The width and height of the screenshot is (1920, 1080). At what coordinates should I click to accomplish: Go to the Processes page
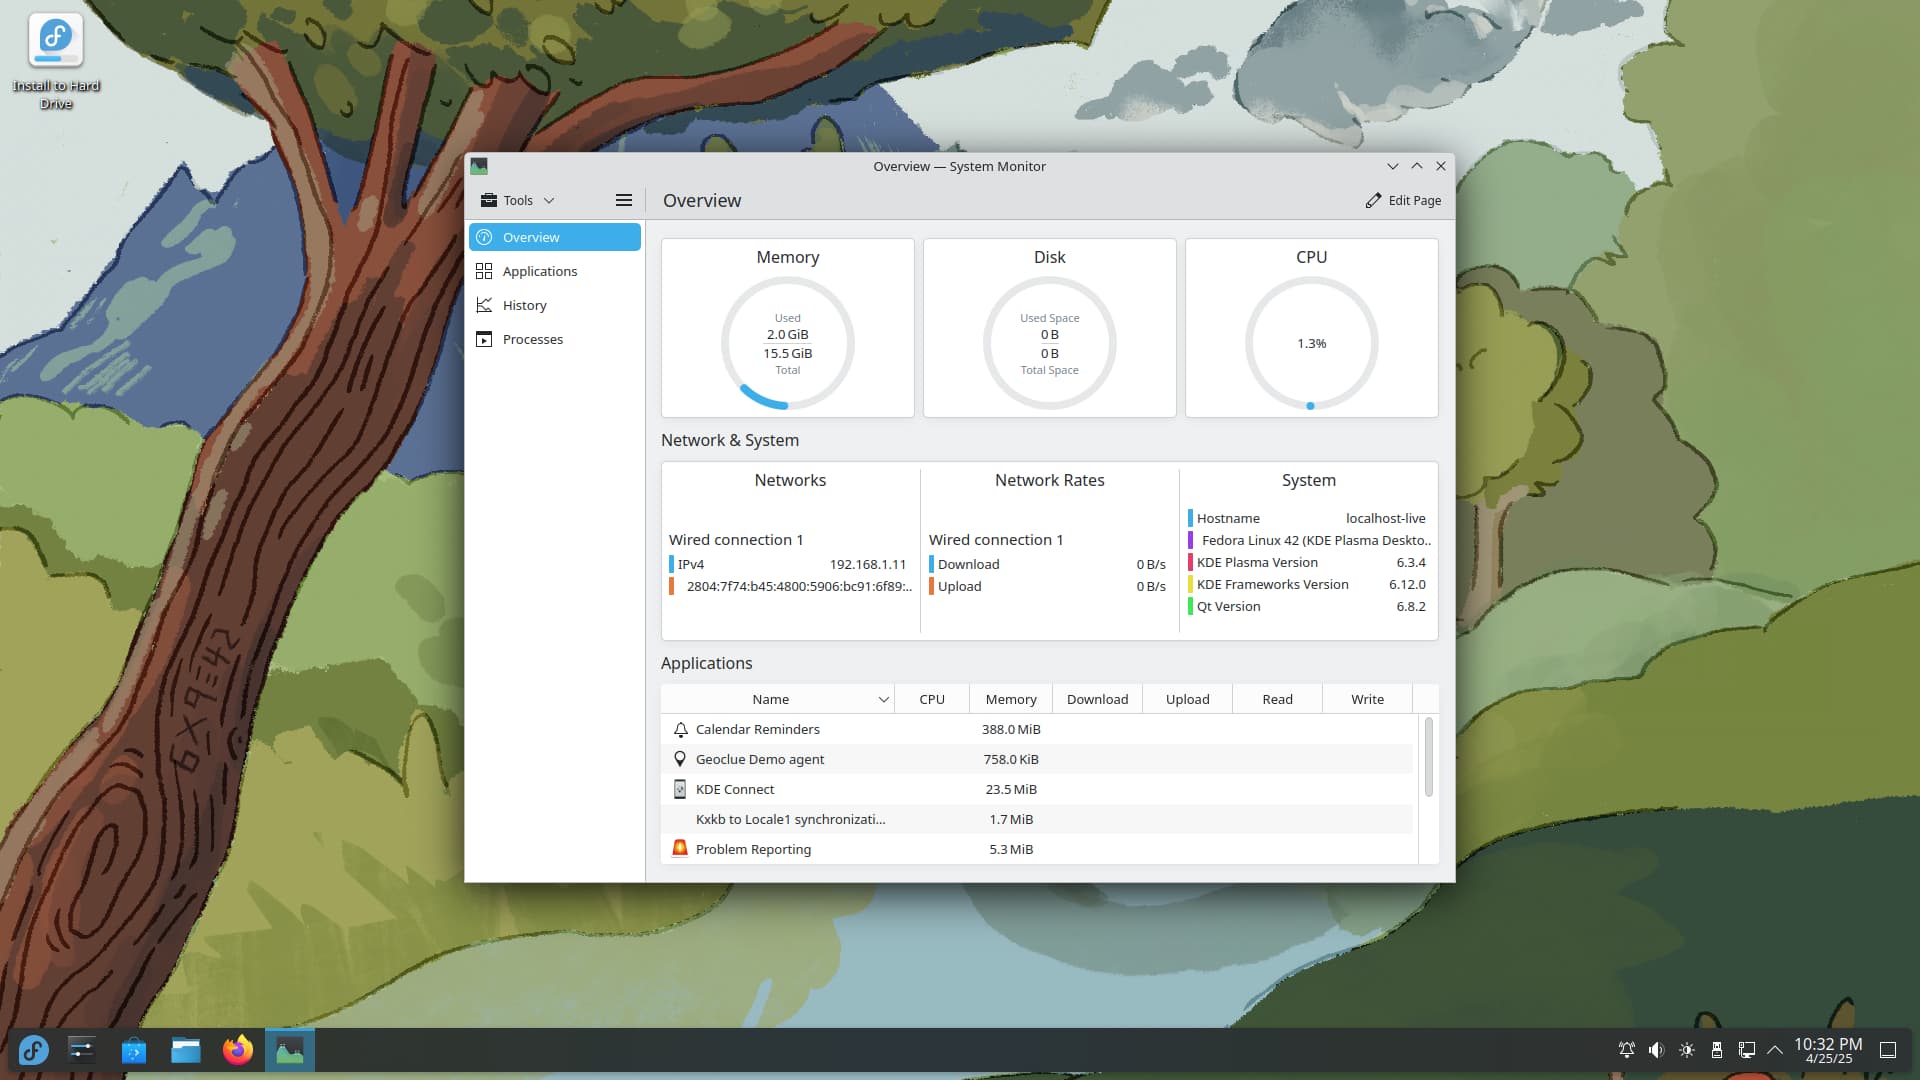click(554, 339)
